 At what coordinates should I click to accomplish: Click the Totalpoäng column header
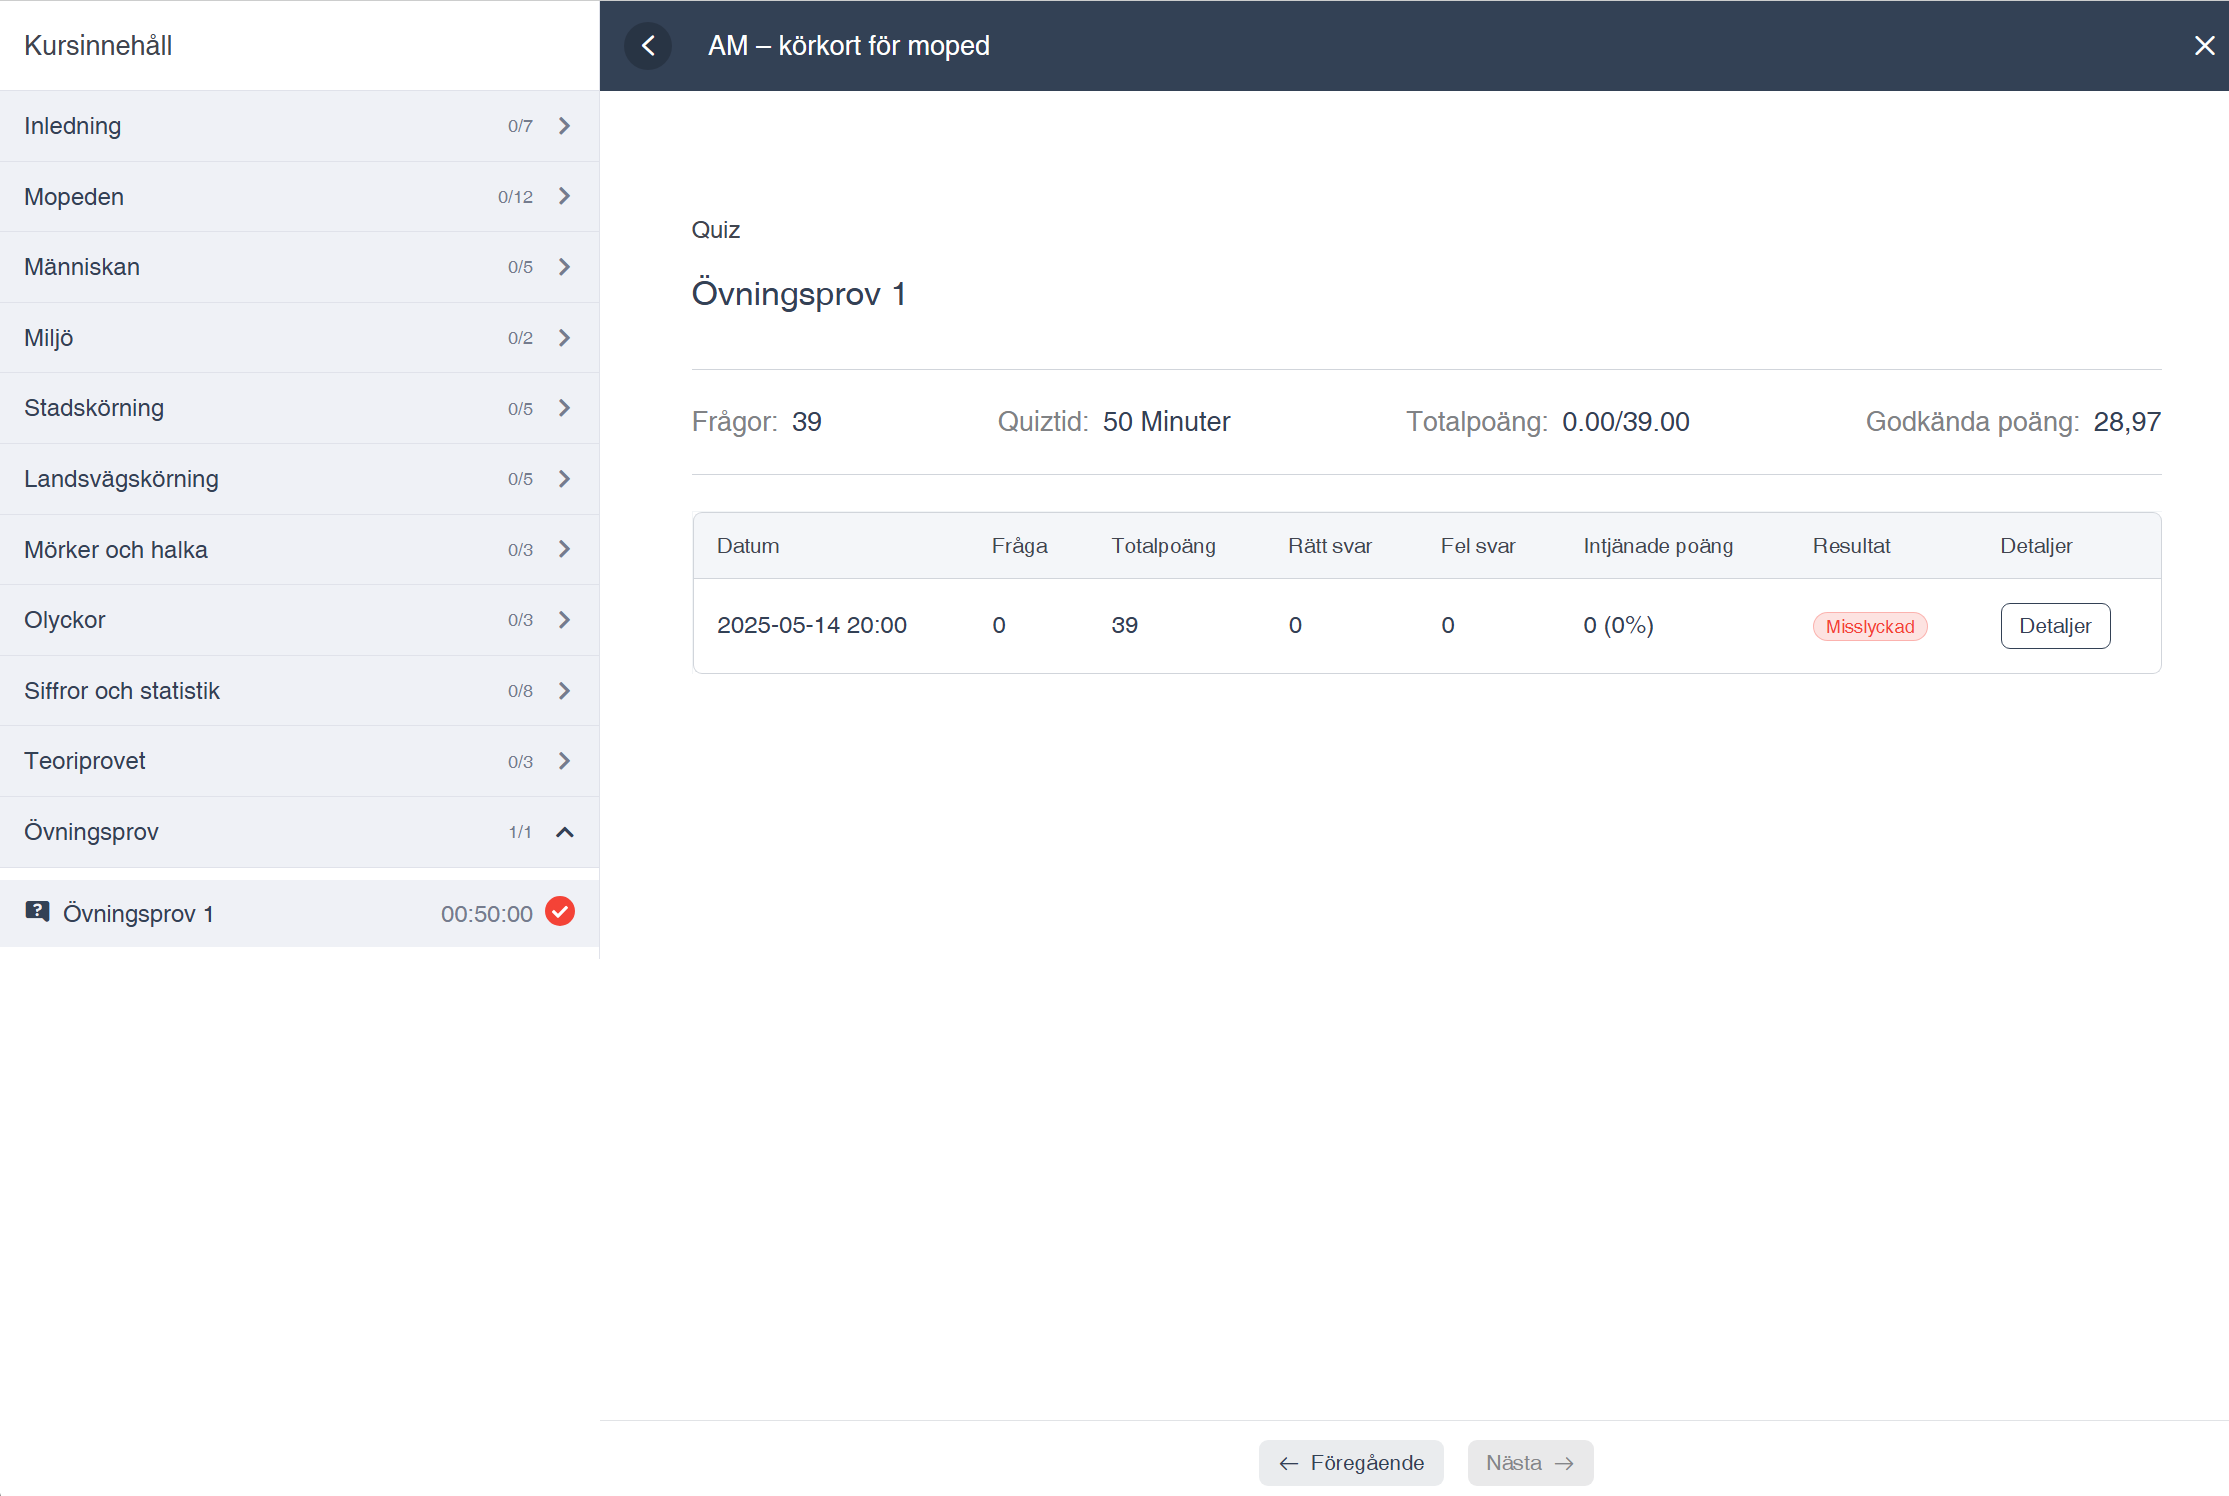pos(1163,546)
